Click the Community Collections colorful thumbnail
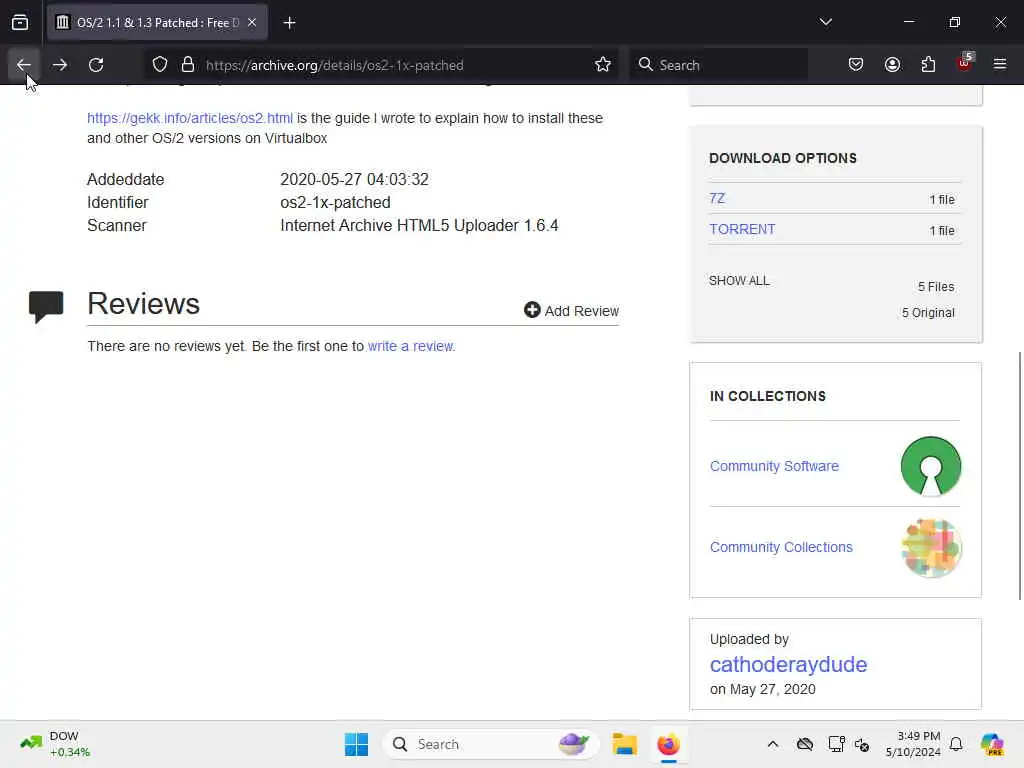This screenshot has width=1024, height=768. click(931, 547)
